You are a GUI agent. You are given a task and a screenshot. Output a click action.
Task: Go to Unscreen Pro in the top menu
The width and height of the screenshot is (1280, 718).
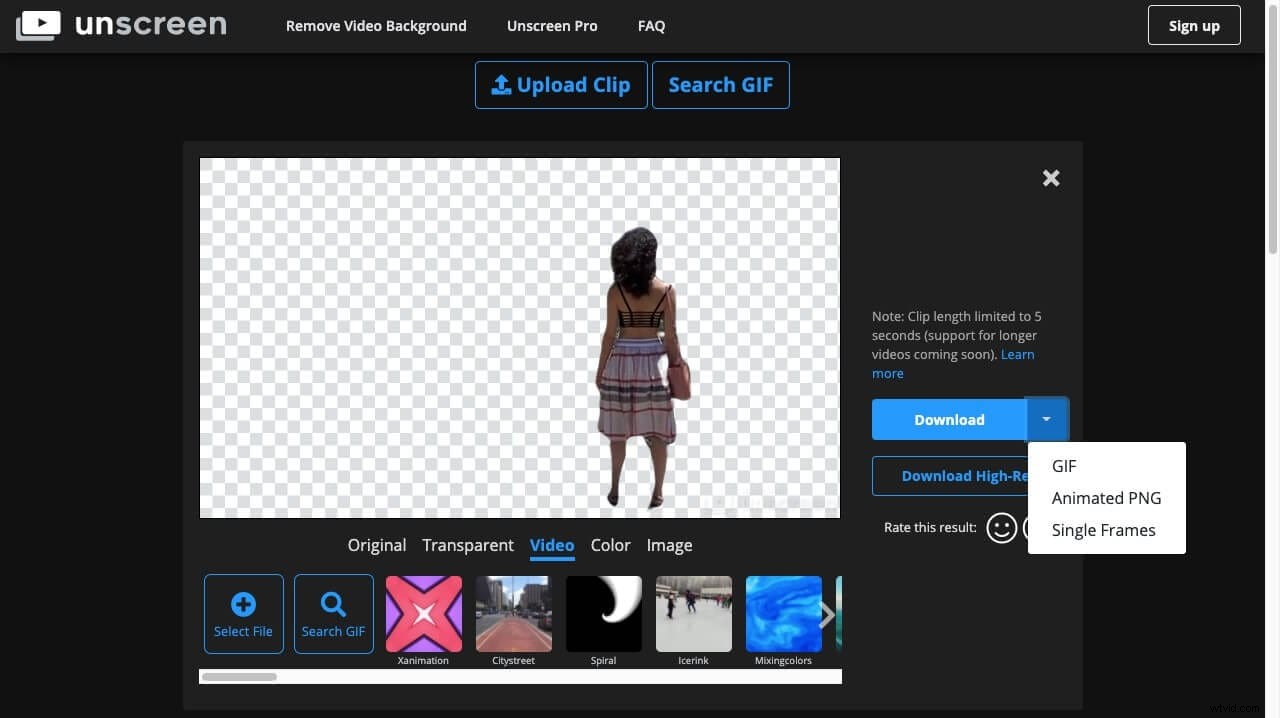point(552,25)
